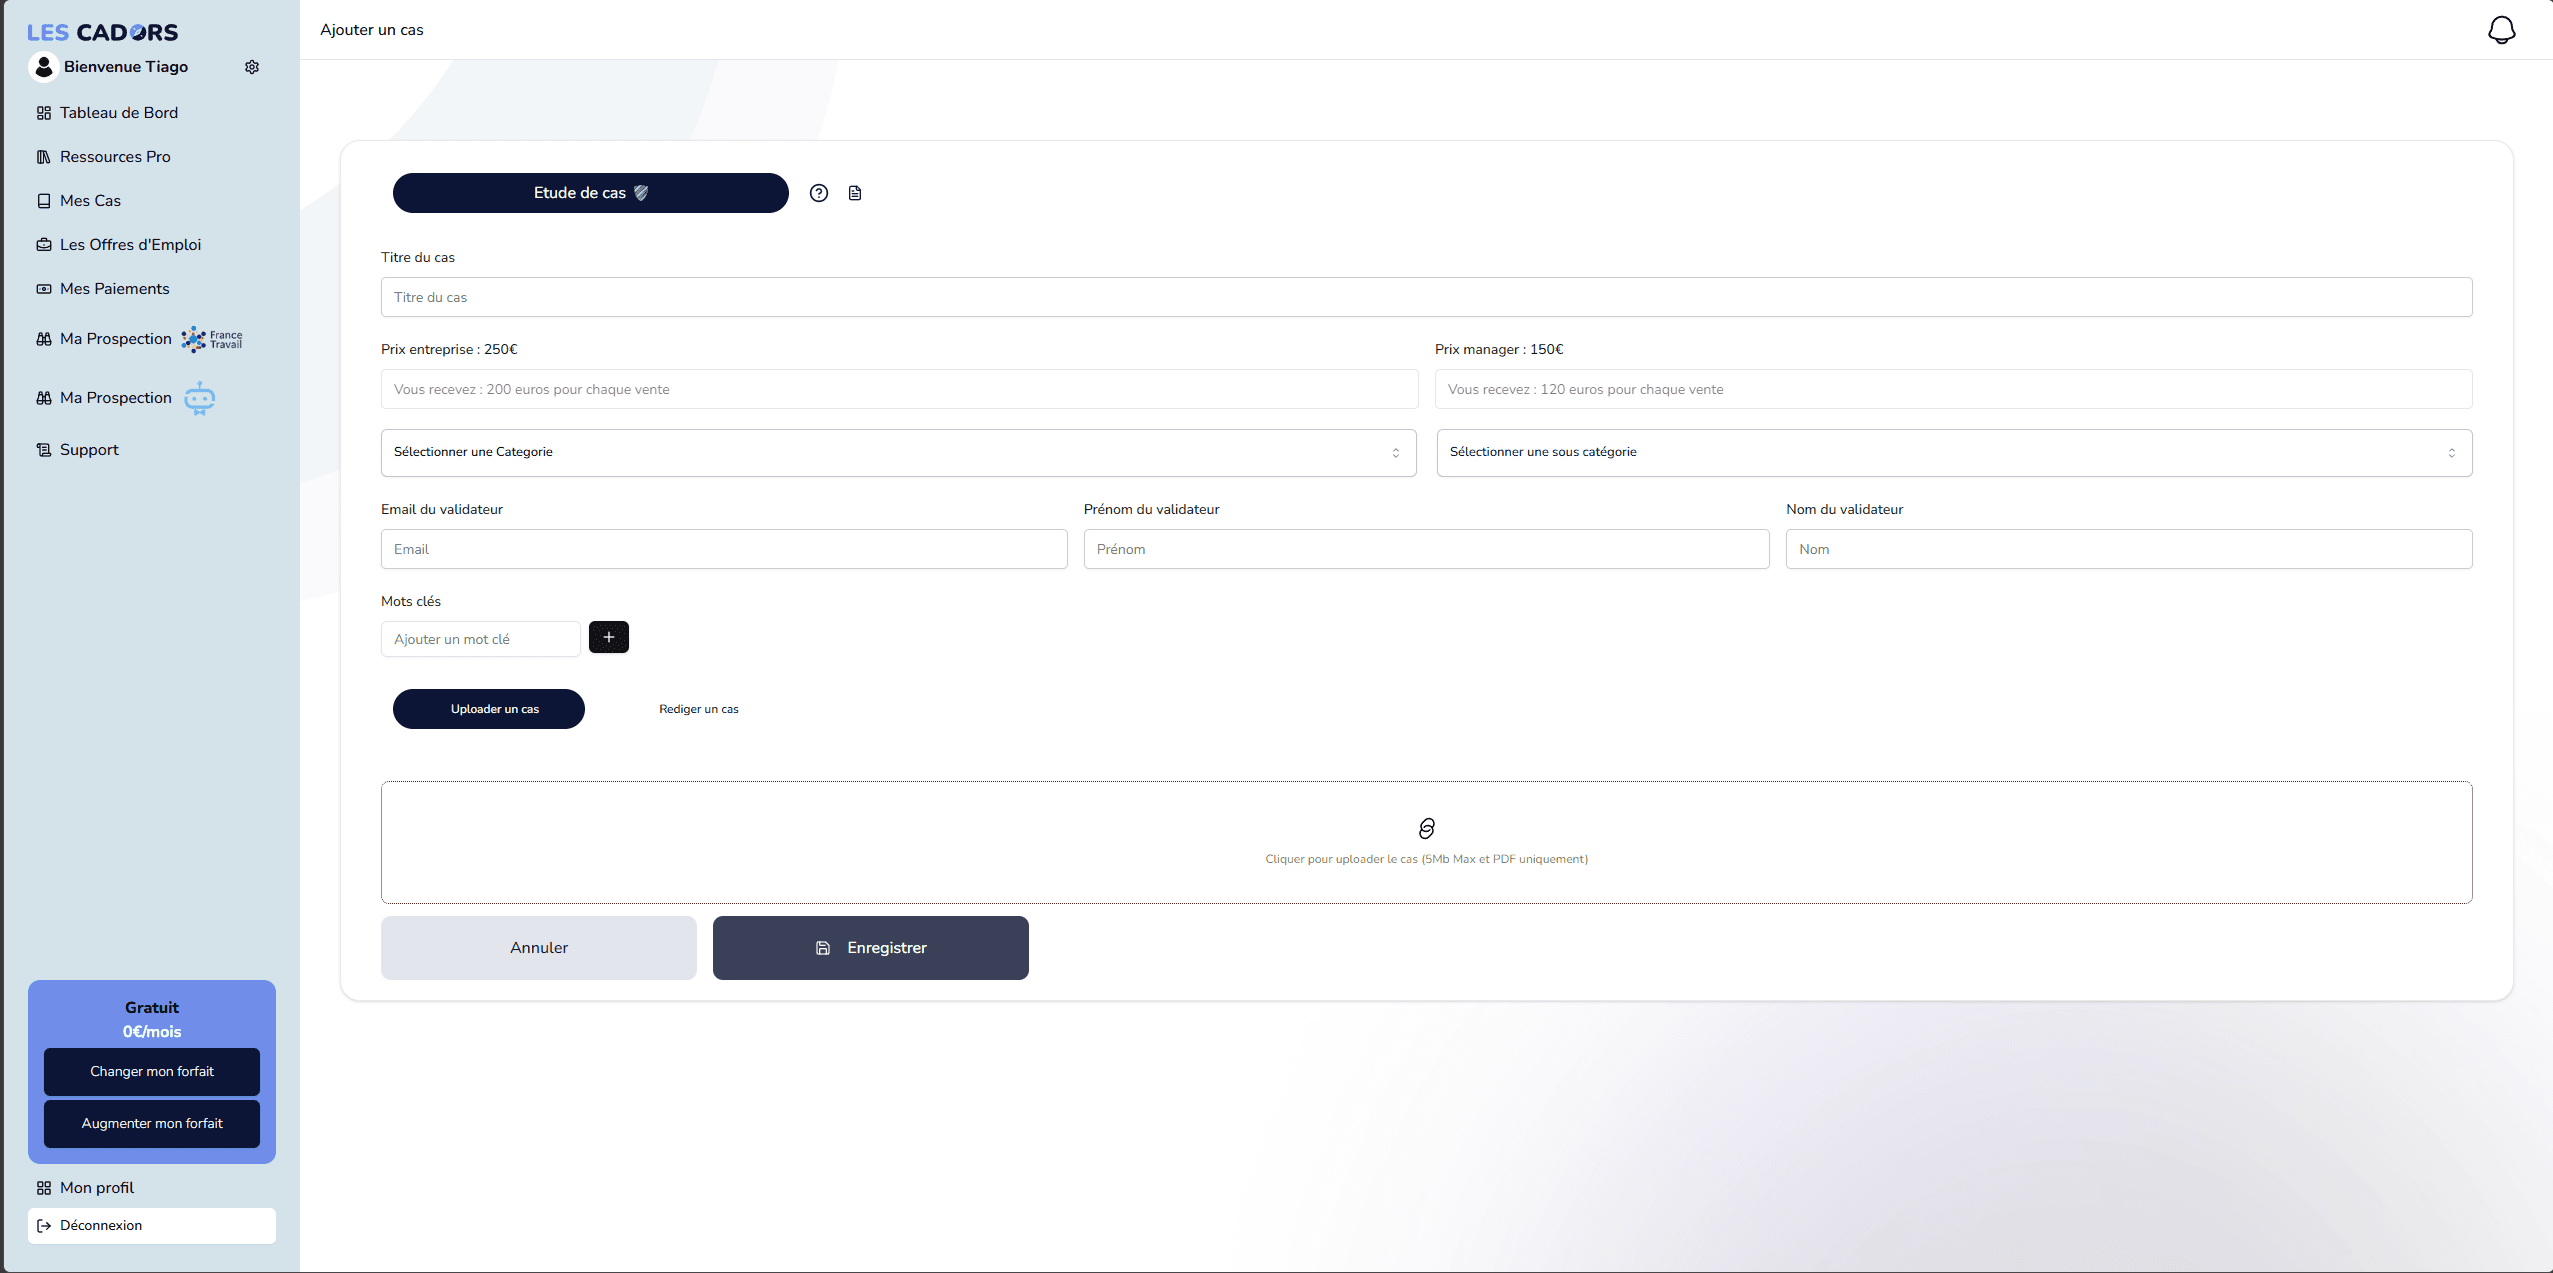Click Annuler to cancel
Screen dimensions: 2553x1273
tap(539, 948)
